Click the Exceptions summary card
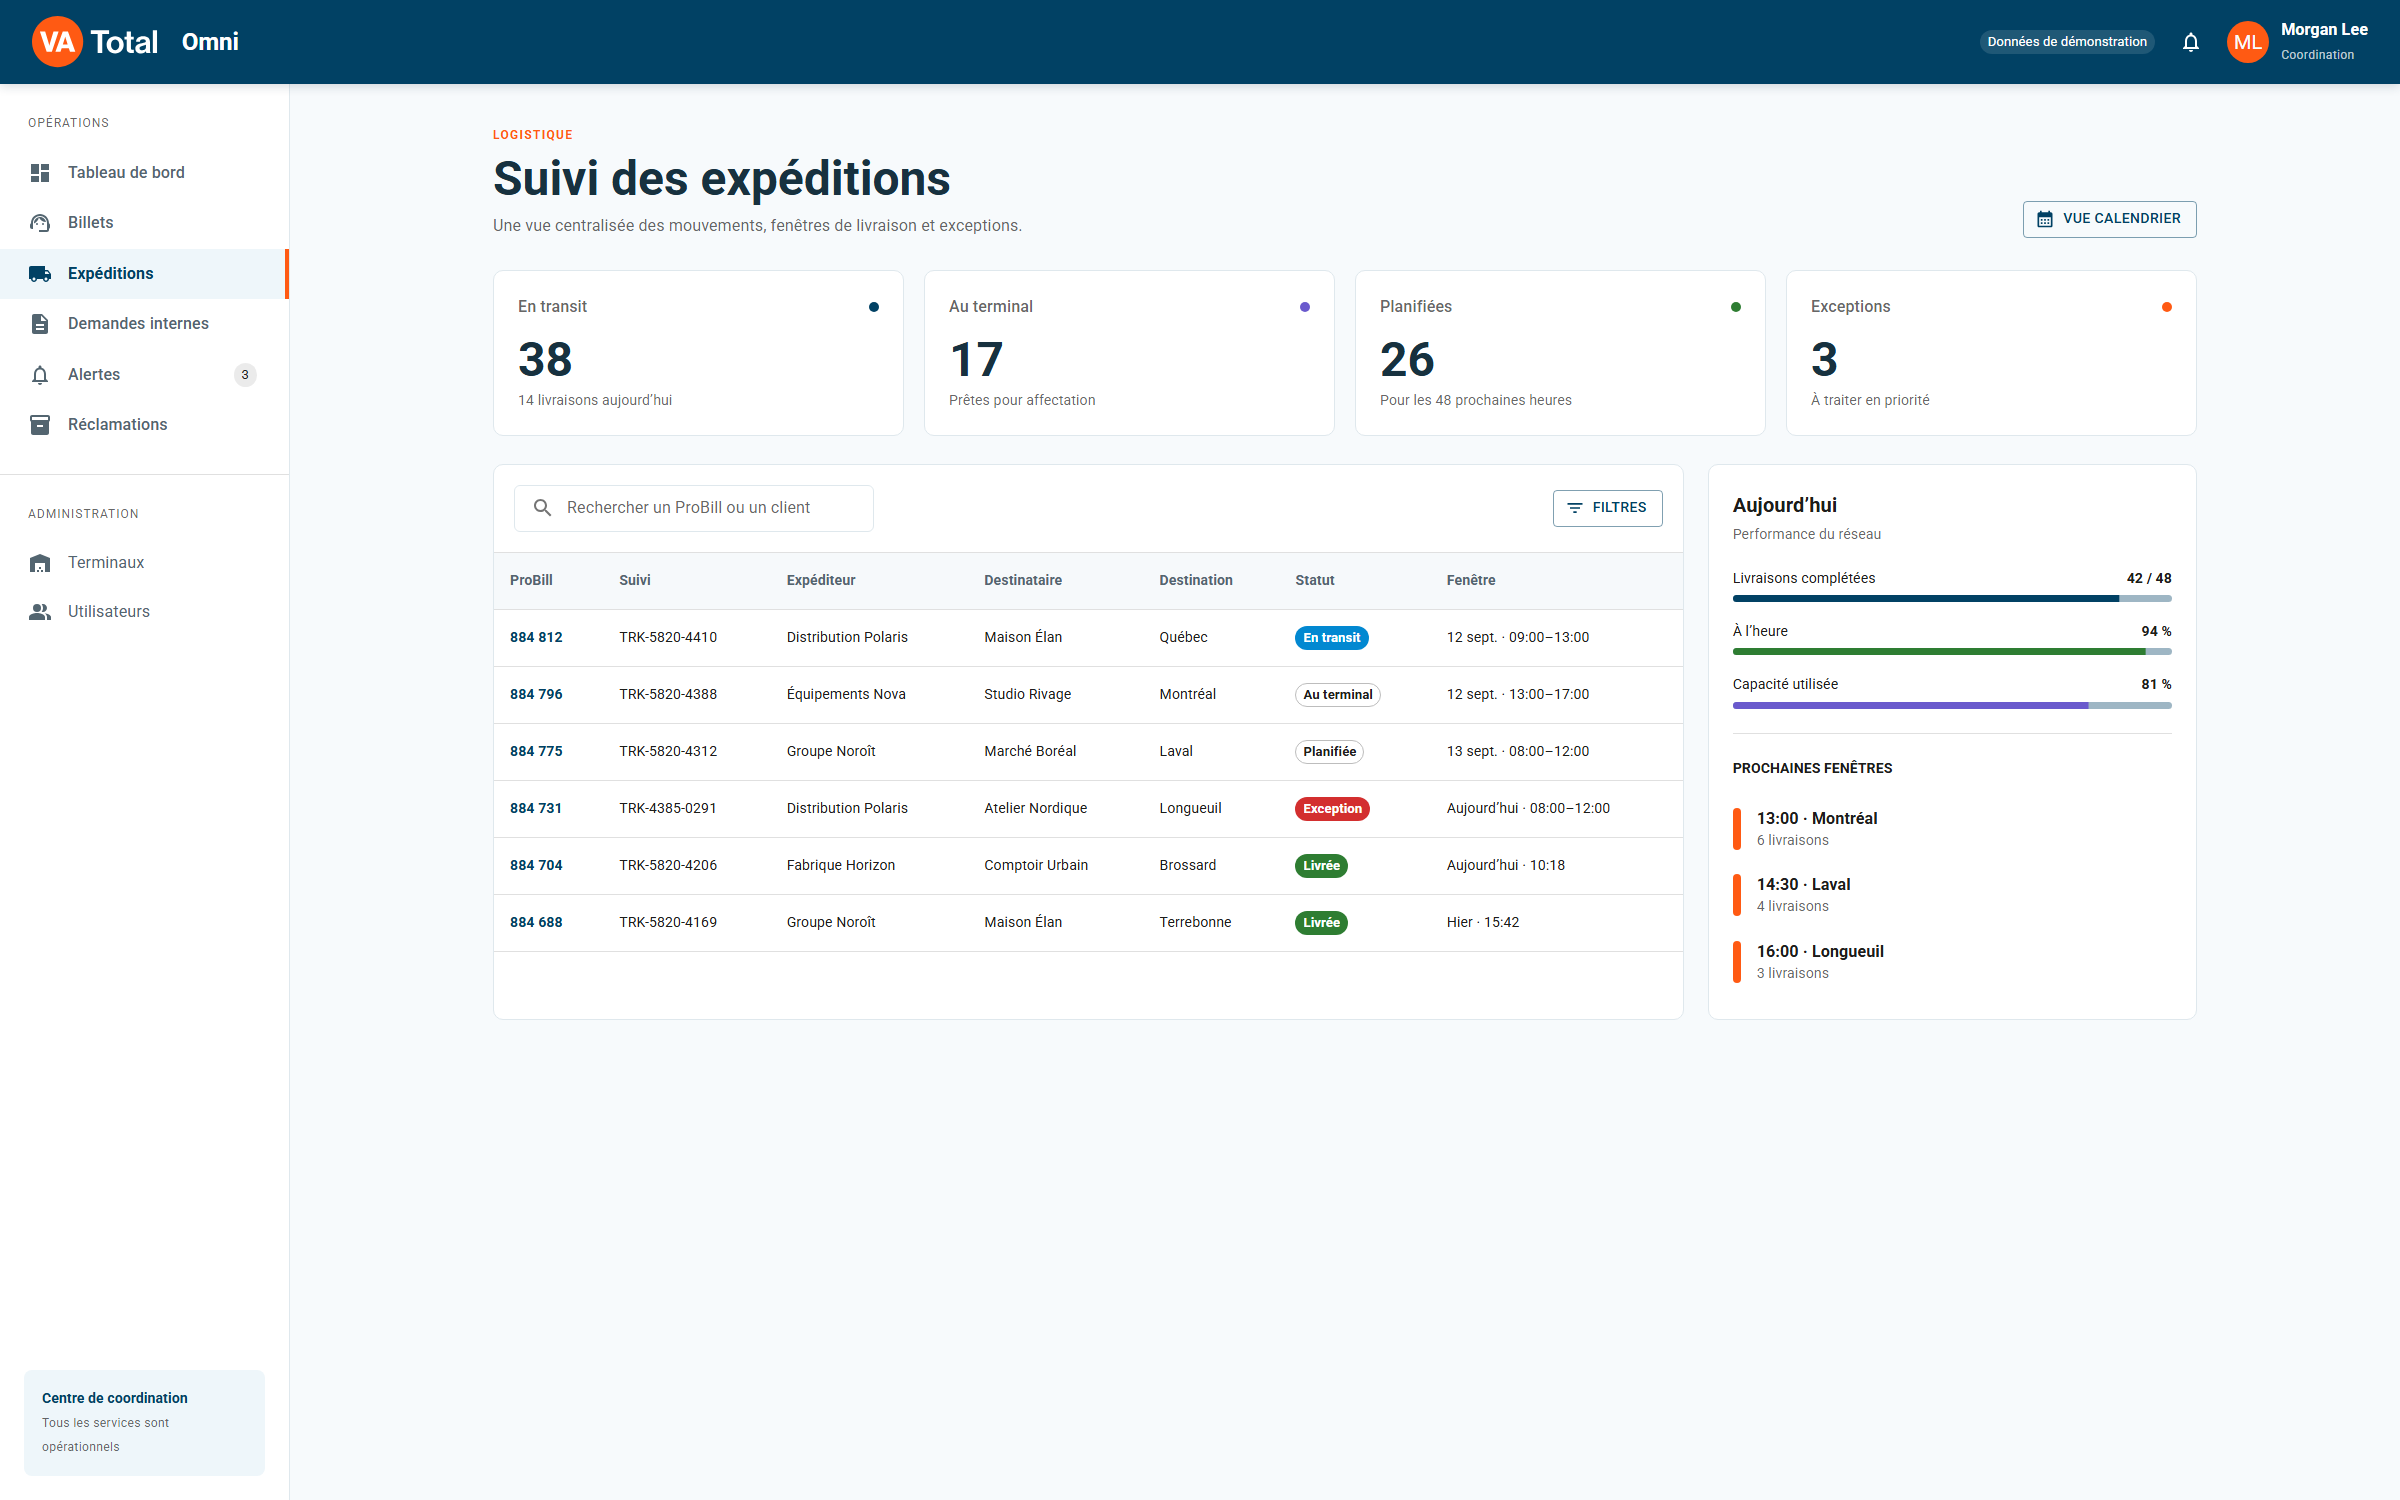The image size is (2400, 1500). point(1990,353)
